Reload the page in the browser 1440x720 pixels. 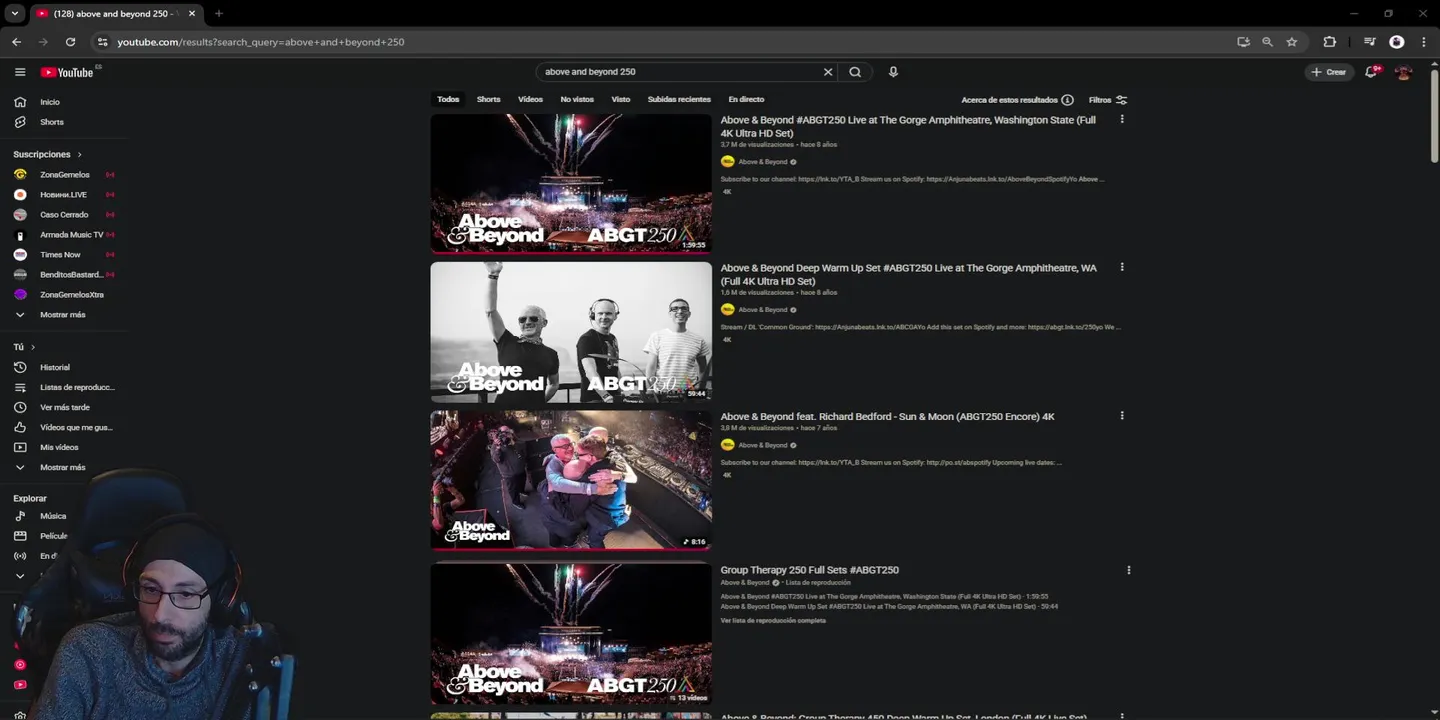click(70, 42)
